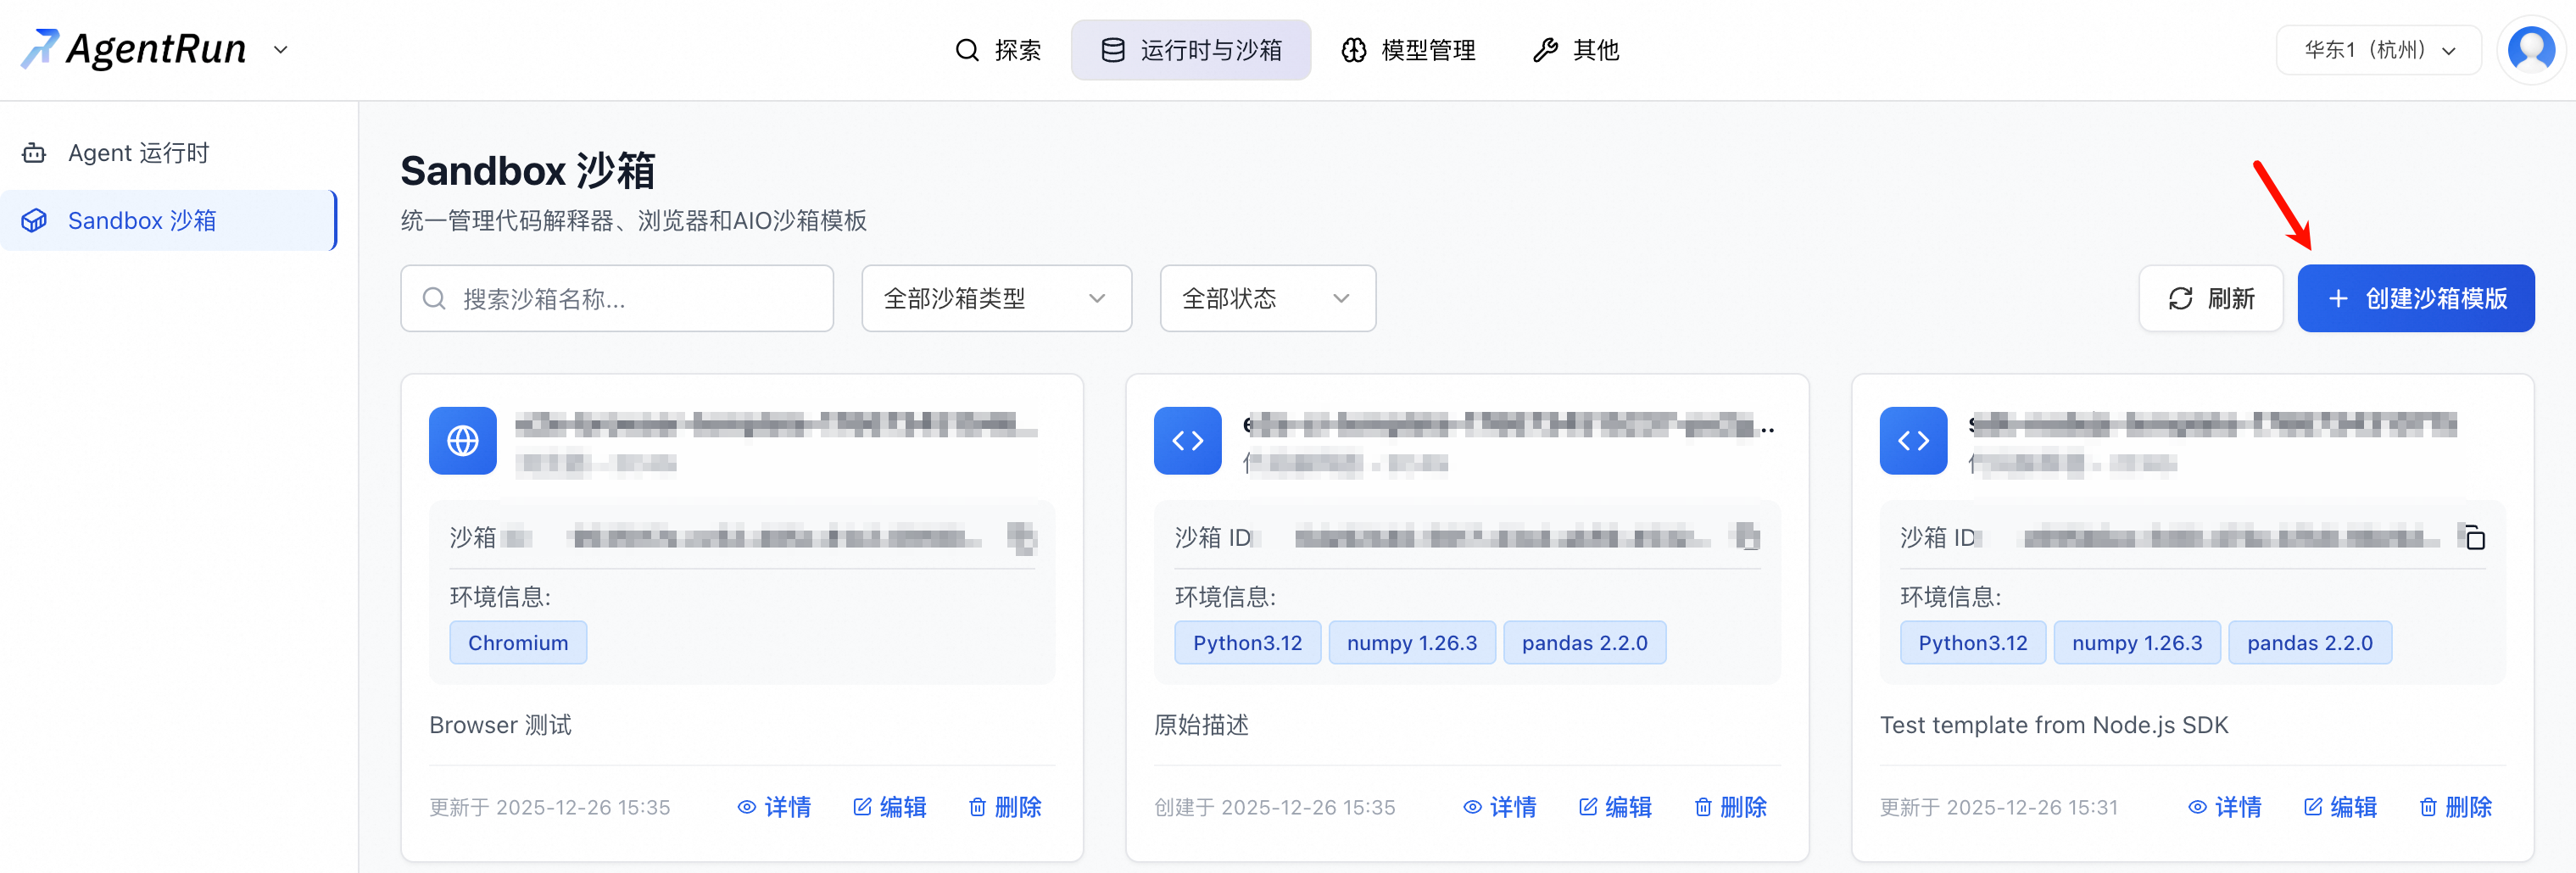Open the 其他 menu
This screenshot has width=2576, height=873.
point(1576,50)
